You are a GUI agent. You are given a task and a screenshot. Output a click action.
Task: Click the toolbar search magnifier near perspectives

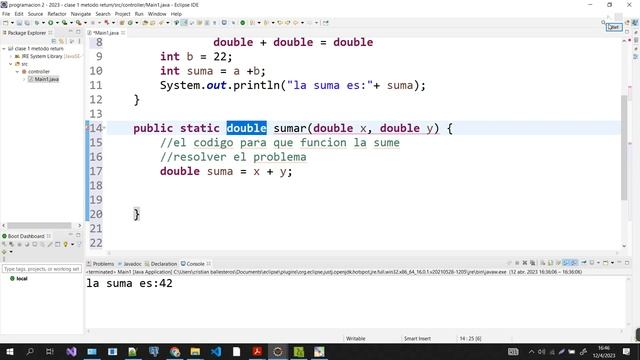[603, 22]
